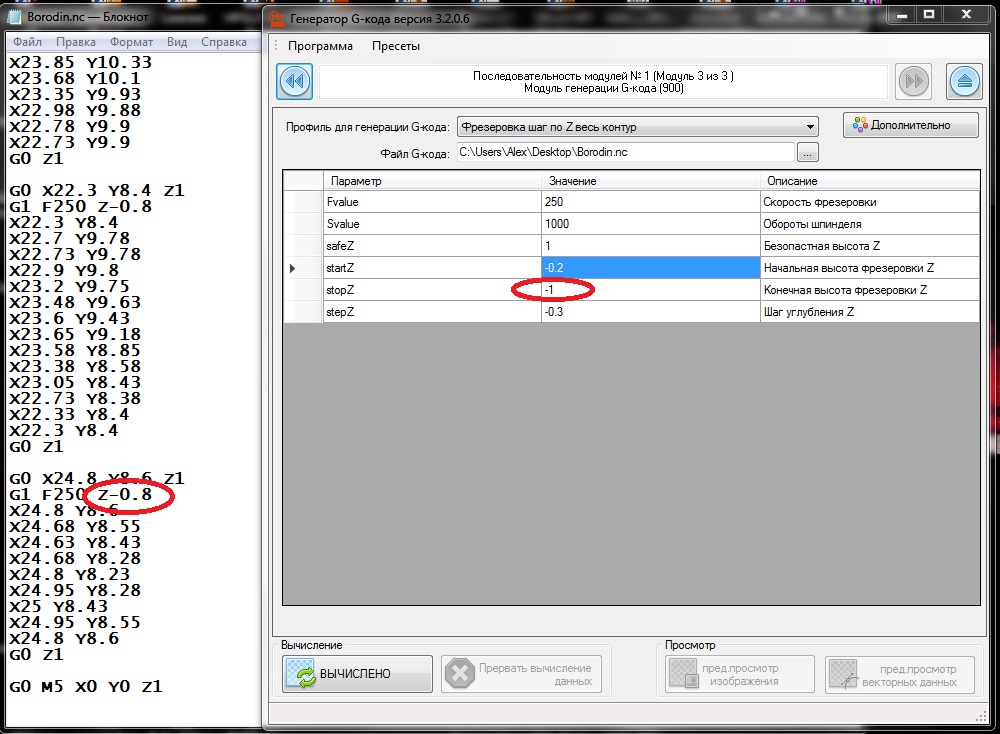Viewport: 1000px width, 734px height.
Task: Click the safeZ parameter name cell
Action: pyautogui.click(x=432, y=246)
